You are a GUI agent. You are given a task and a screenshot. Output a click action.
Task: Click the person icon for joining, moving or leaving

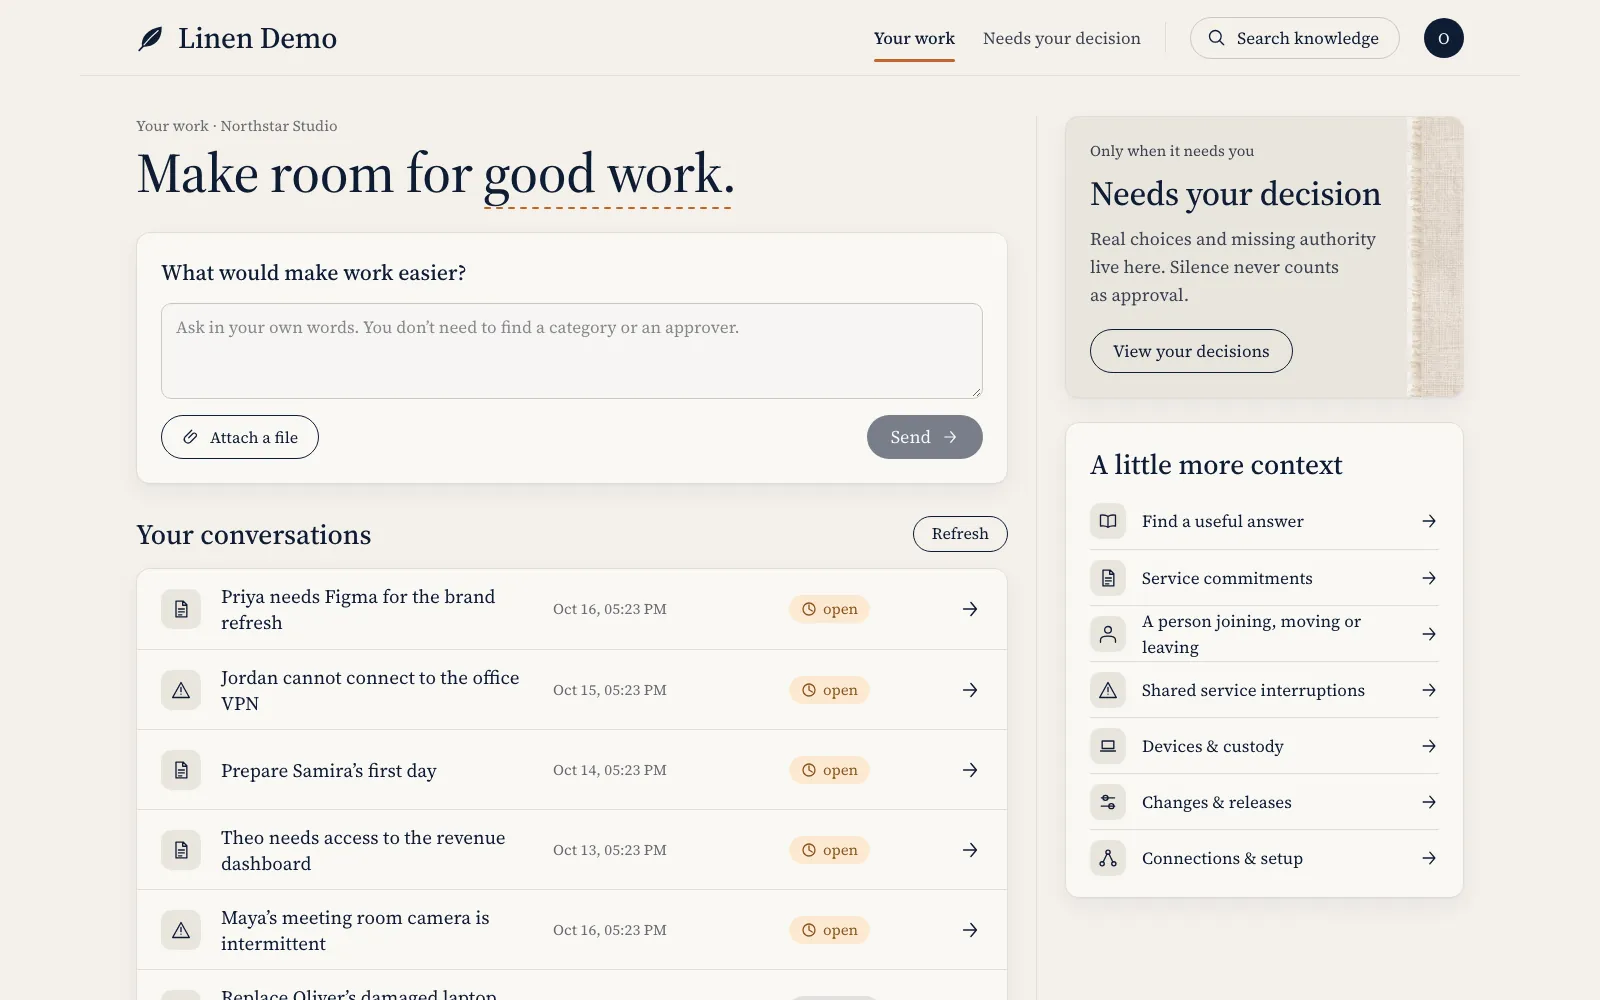pos(1108,634)
